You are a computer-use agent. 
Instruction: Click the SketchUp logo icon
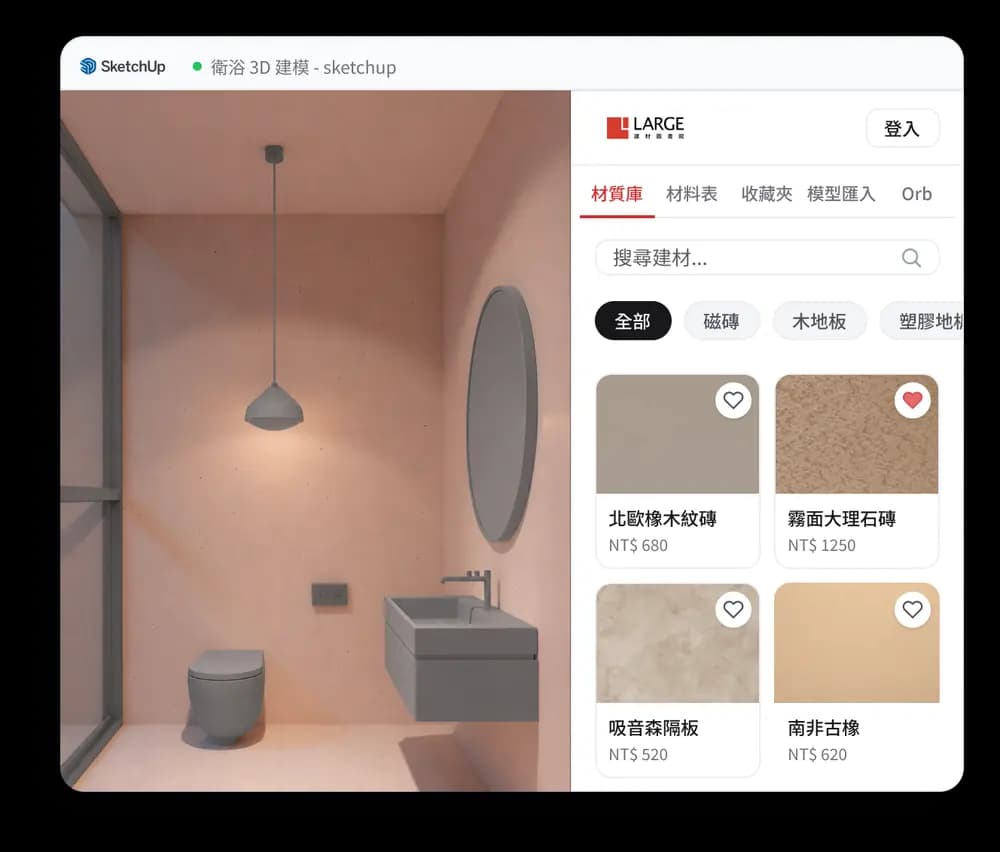[x=88, y=66]
